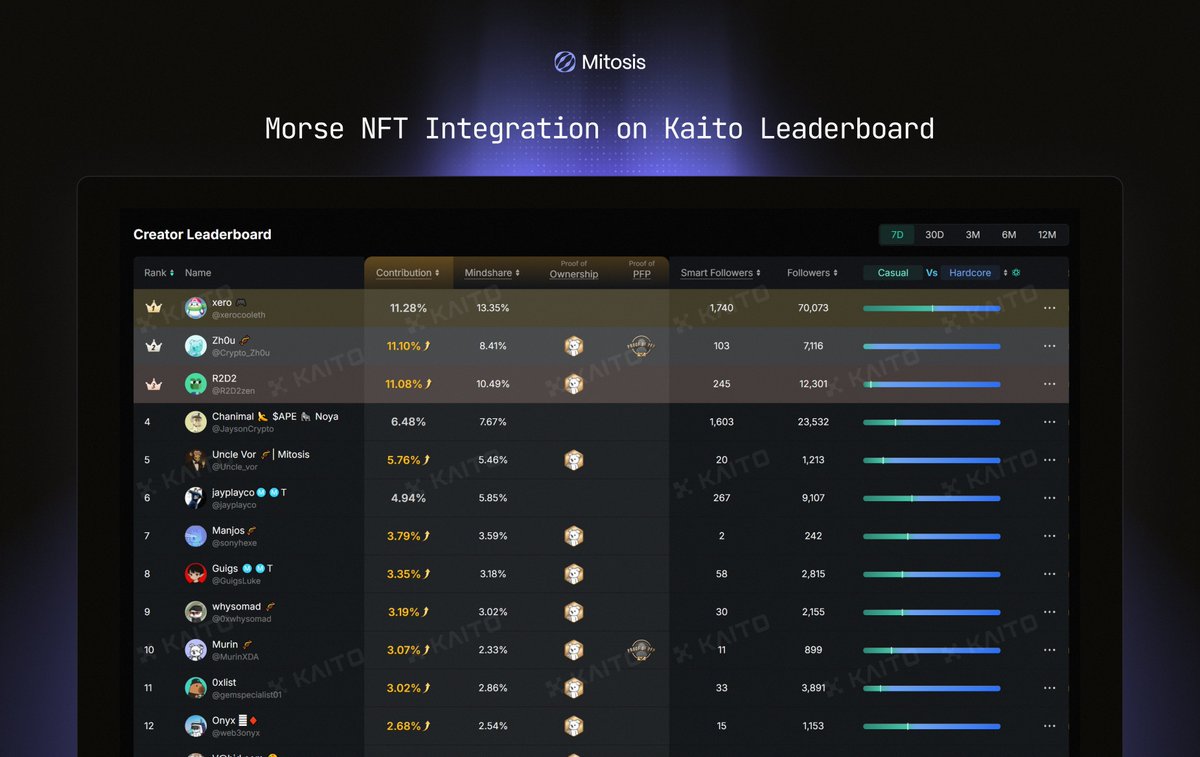Click Murin's Proof of PFP badge
This screenshot has height=757, width=1200.
pyautogui.click(x=642, y=650)
